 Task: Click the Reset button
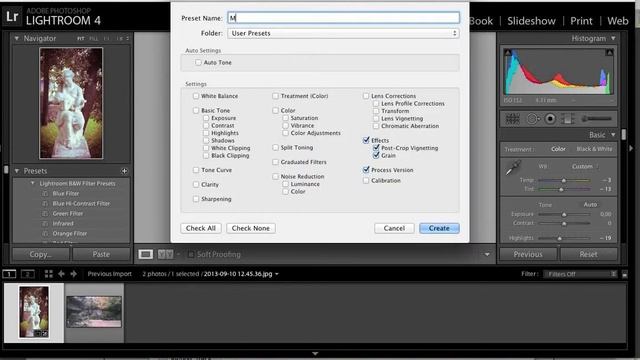click(x=588, y=254)
